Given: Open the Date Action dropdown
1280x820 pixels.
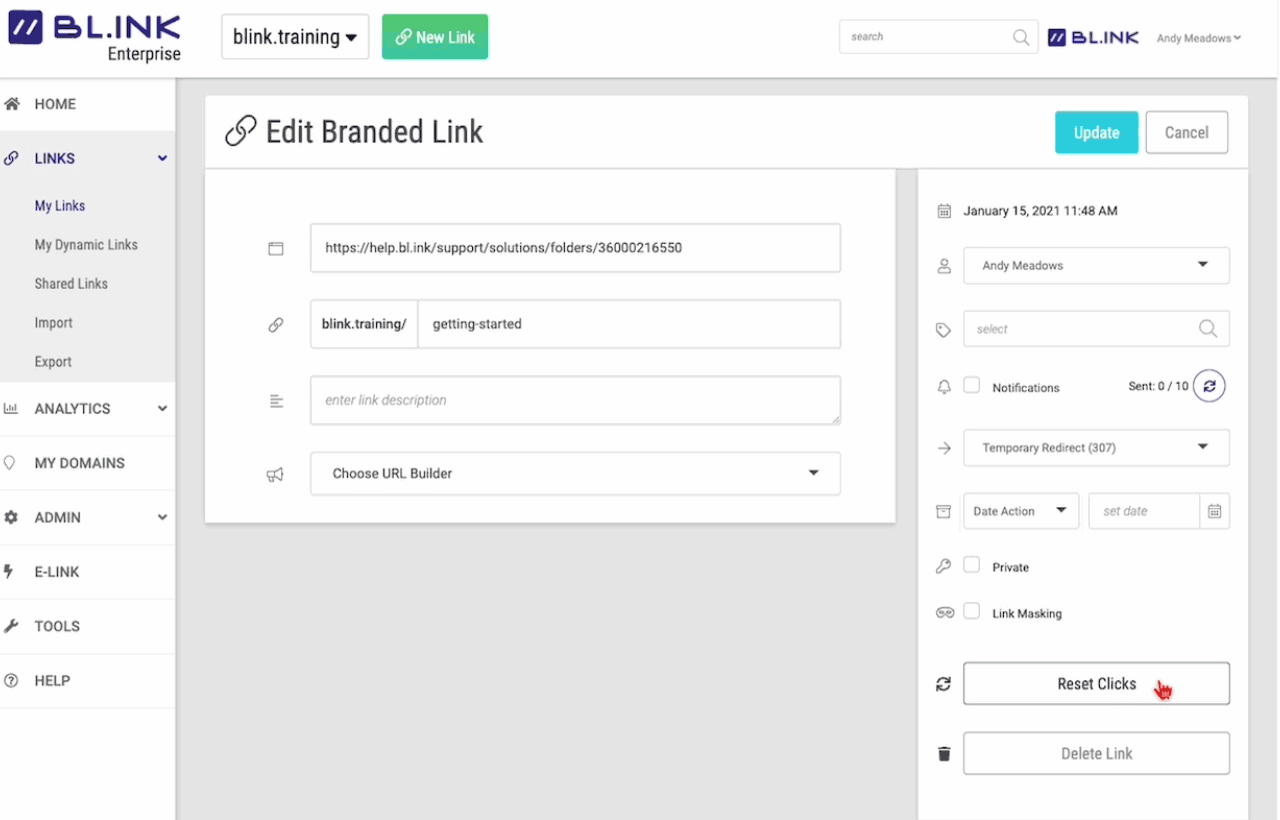Looking at the screenshot, I should coord(1020,511).
